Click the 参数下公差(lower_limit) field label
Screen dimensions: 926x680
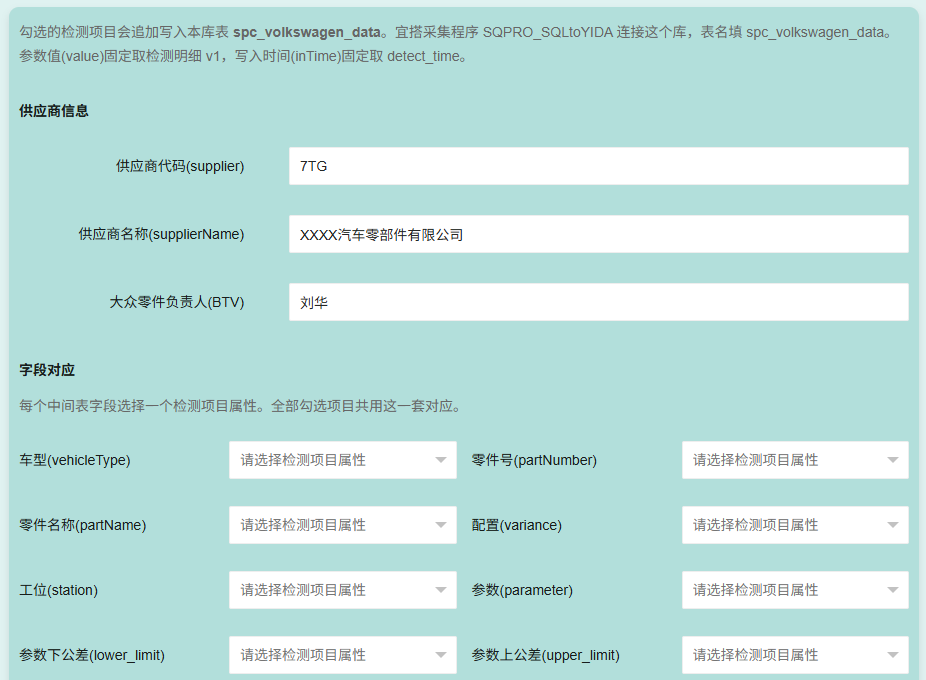click(92, 655)
